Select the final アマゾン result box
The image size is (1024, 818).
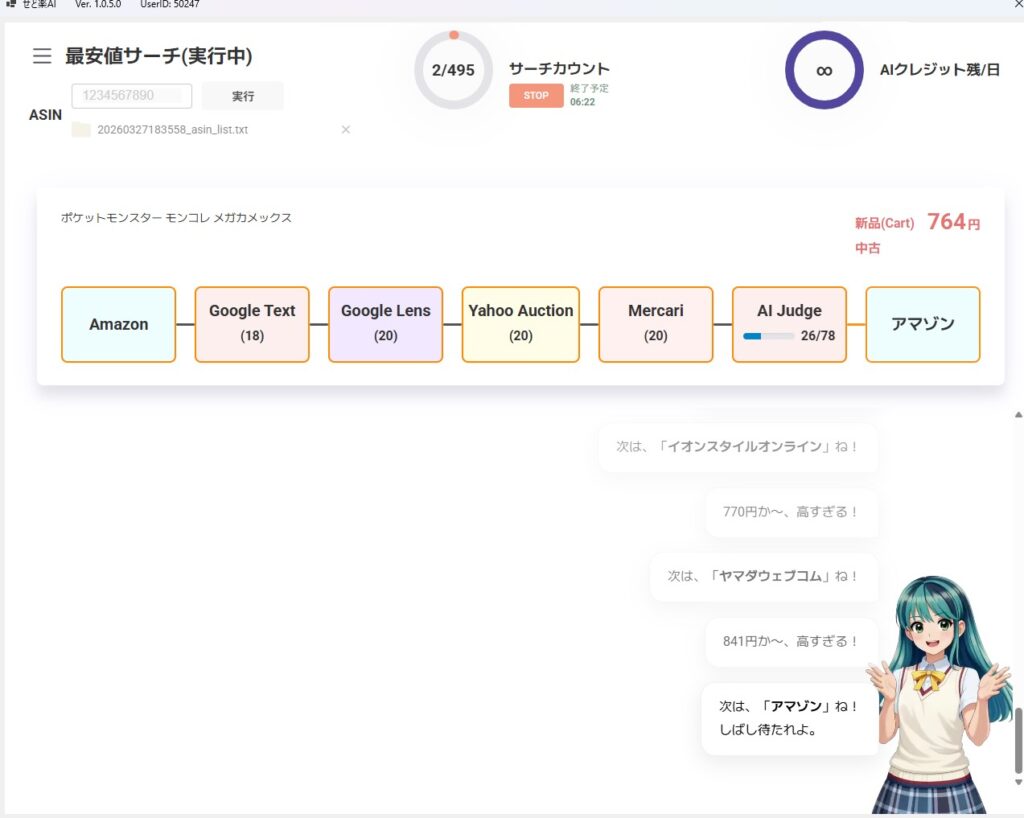(x=922, y=324)
